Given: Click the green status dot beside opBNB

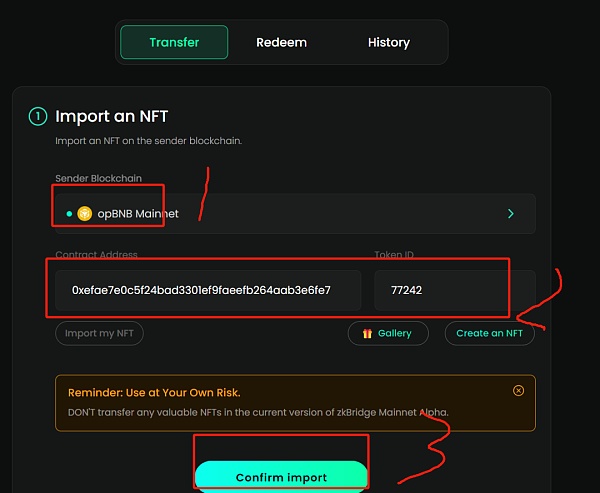Looking at the screenshot, I should point(69,213).
